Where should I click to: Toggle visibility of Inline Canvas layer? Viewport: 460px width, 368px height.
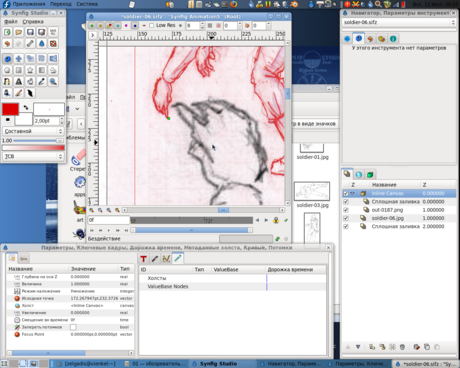pyautogui.click(x=346, y=193)
